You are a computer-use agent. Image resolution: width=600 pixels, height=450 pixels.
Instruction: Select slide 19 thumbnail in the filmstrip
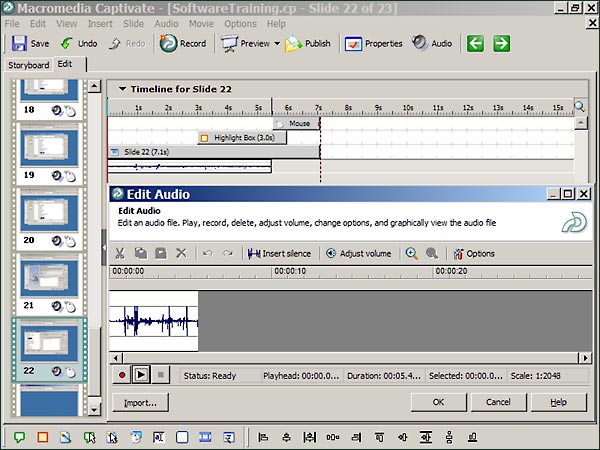click(49, 147)
